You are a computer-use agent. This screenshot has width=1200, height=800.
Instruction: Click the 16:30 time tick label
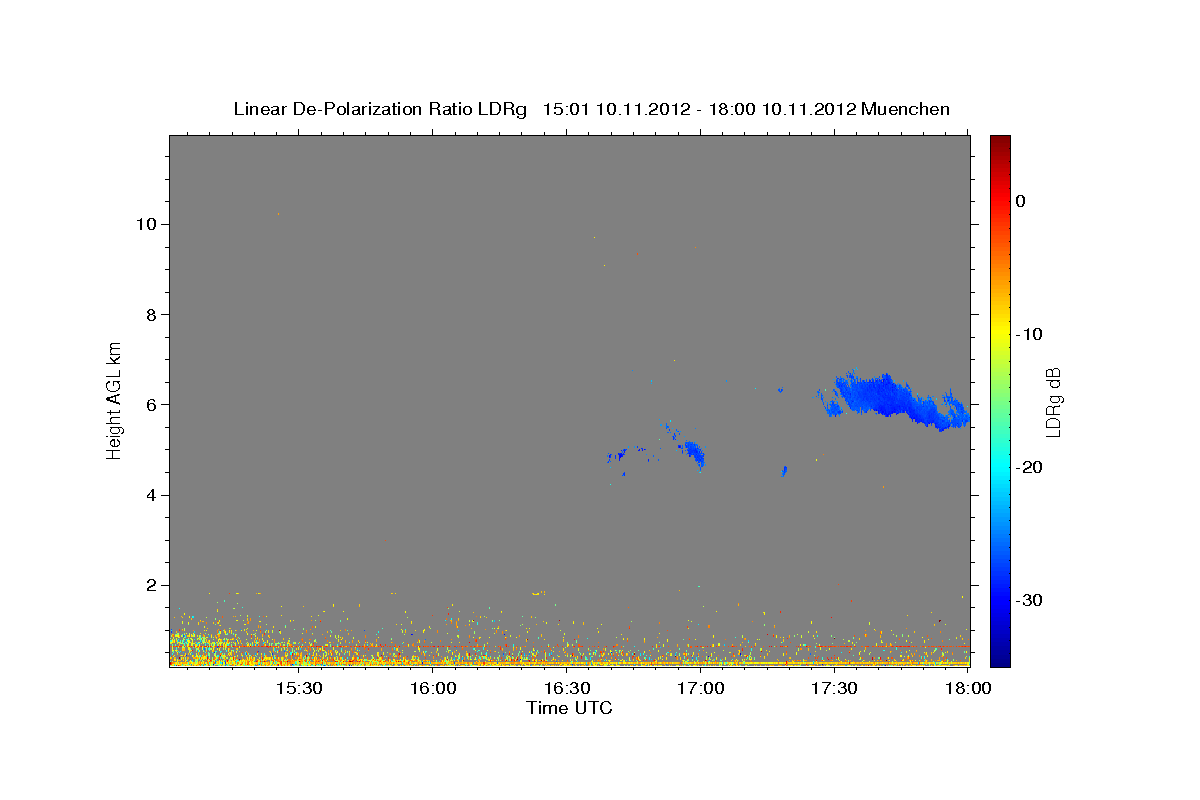pos(567,688)
